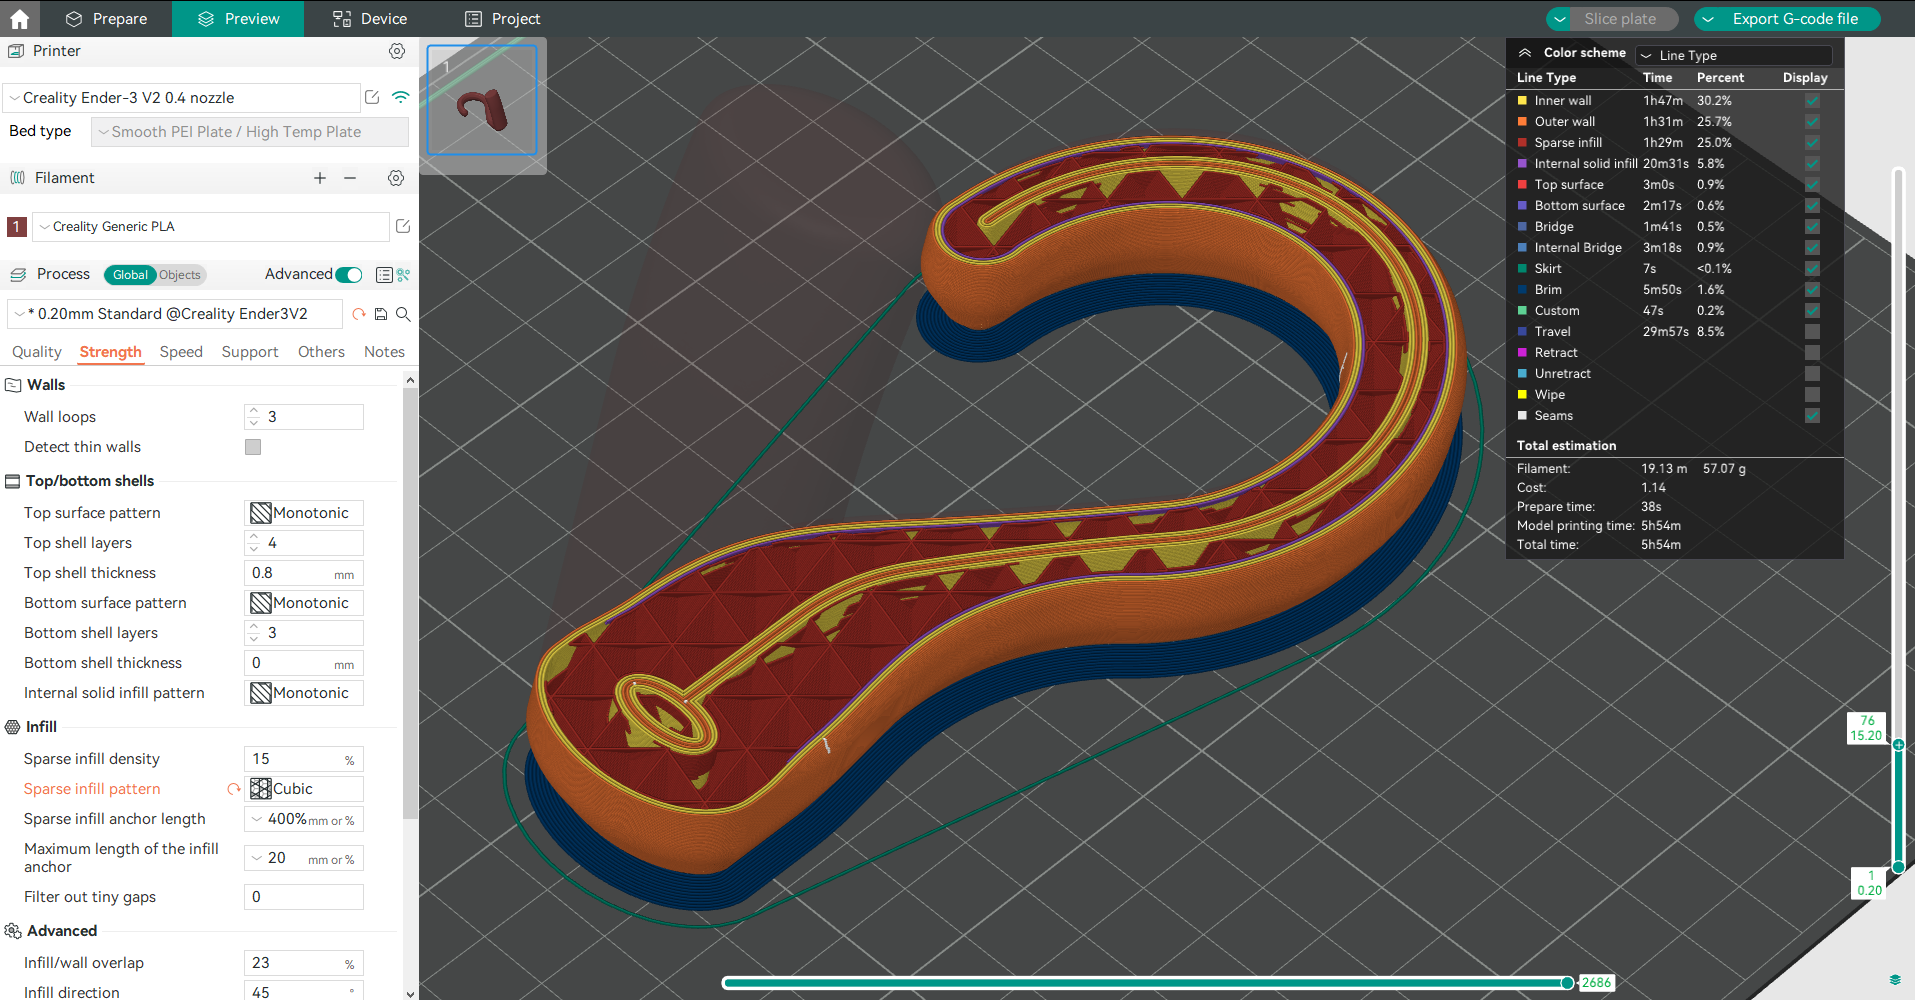Viewport: 1915px width, 1000px height.
Task: Toggle Travel display checkbox
Action: [x=1812, y=332]
